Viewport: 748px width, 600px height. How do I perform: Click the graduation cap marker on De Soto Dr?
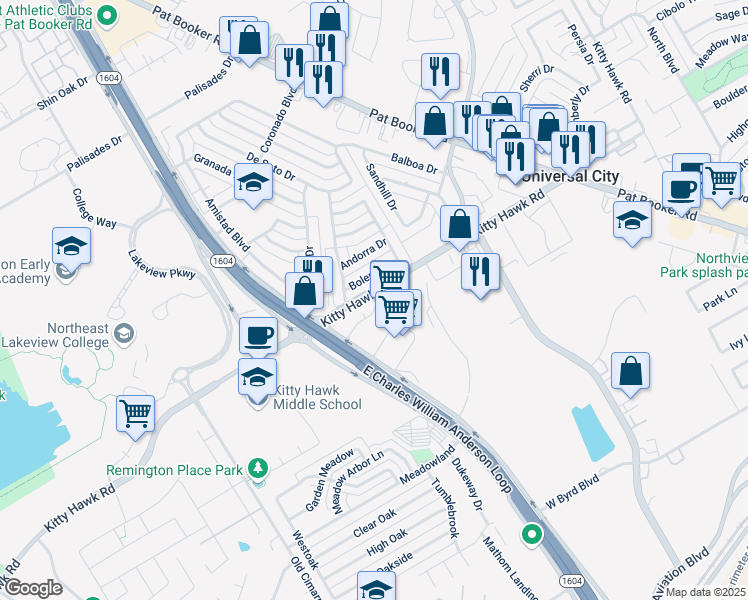tap(254, 182)
